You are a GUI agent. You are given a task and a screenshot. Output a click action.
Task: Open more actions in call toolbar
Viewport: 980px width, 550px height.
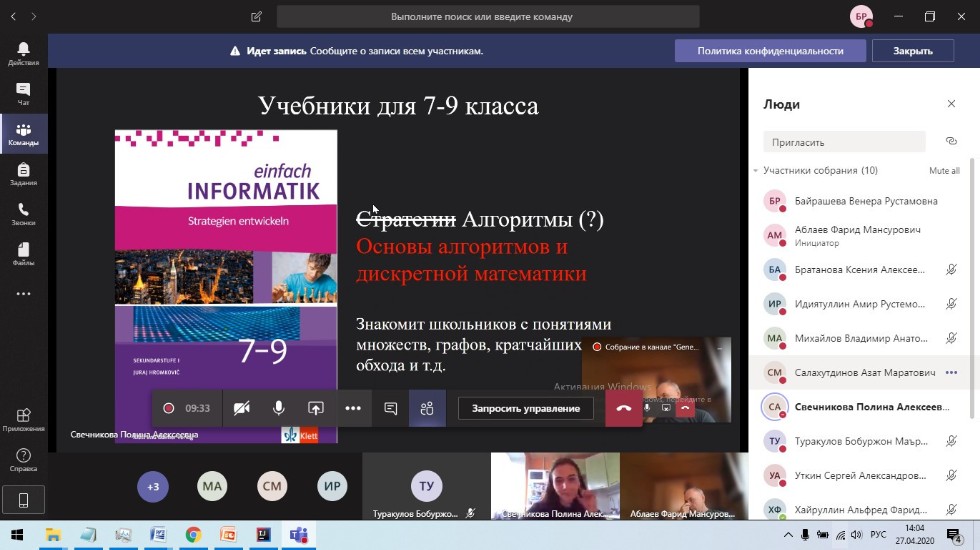click(353, 408)
